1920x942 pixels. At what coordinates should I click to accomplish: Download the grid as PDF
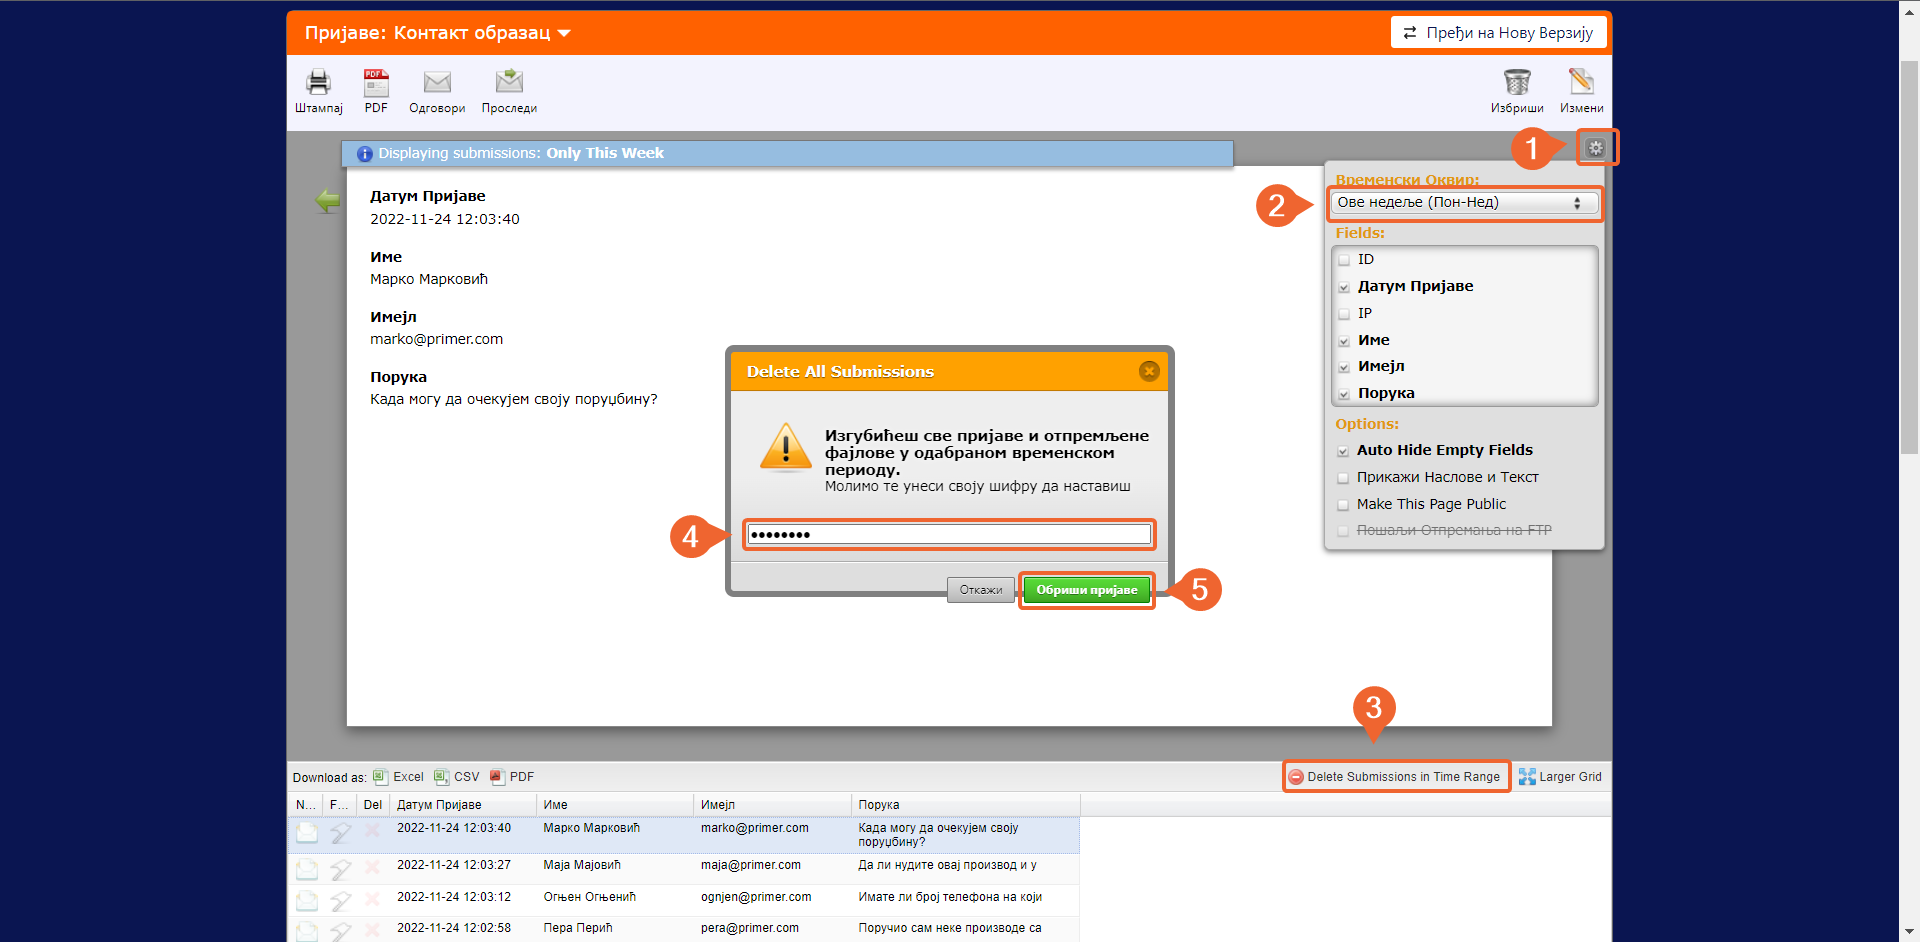pyautogui.click(x=511, y=777)
